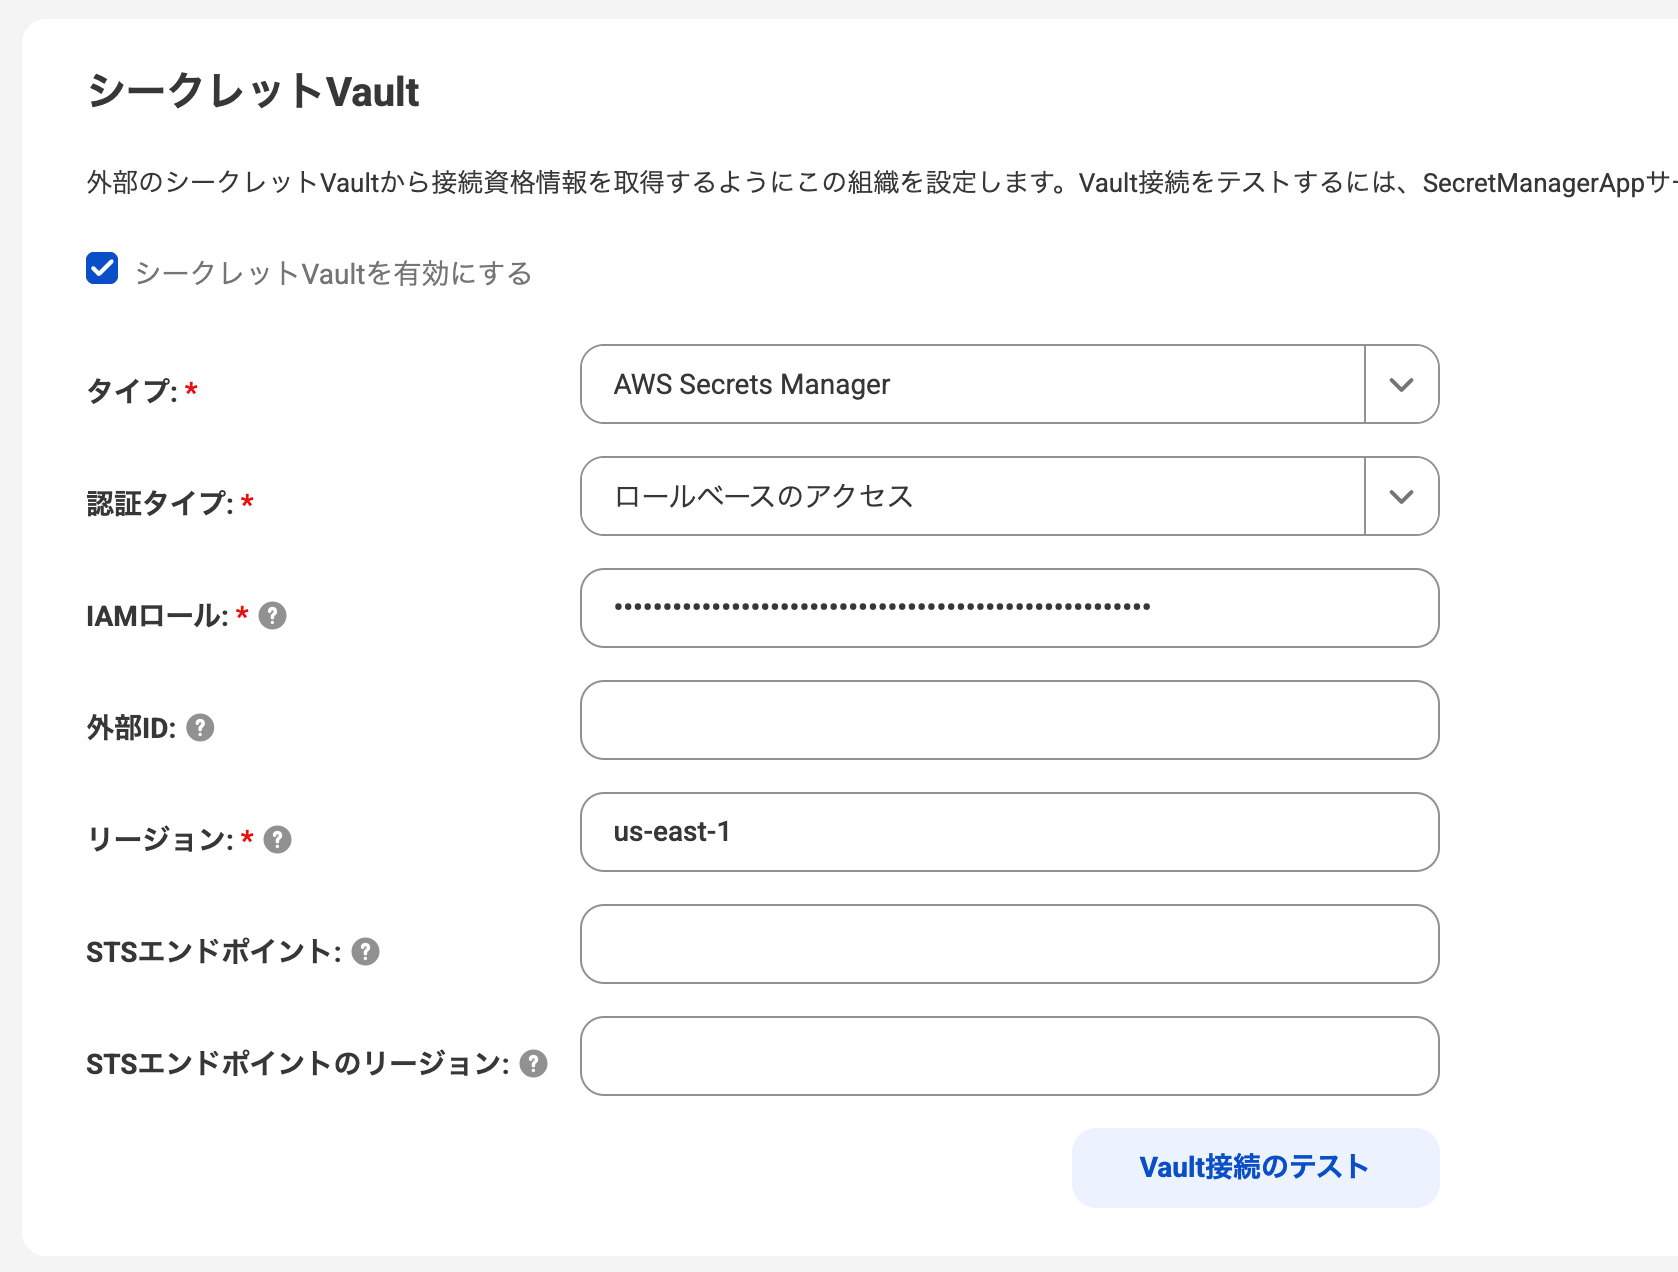Viewport: 1678px width, 1272px height.
Task: Click the タイプ field label
Action: tap(131, 391)
